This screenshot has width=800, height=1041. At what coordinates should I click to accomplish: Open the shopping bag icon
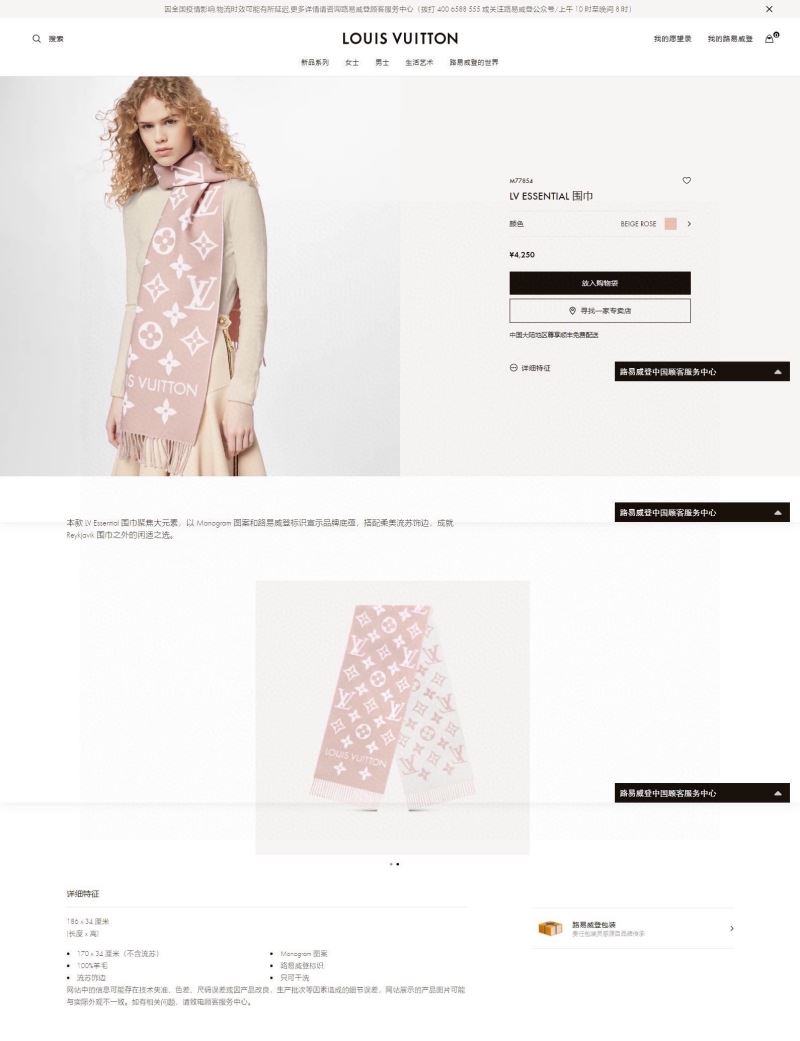[x=769, y=39]
